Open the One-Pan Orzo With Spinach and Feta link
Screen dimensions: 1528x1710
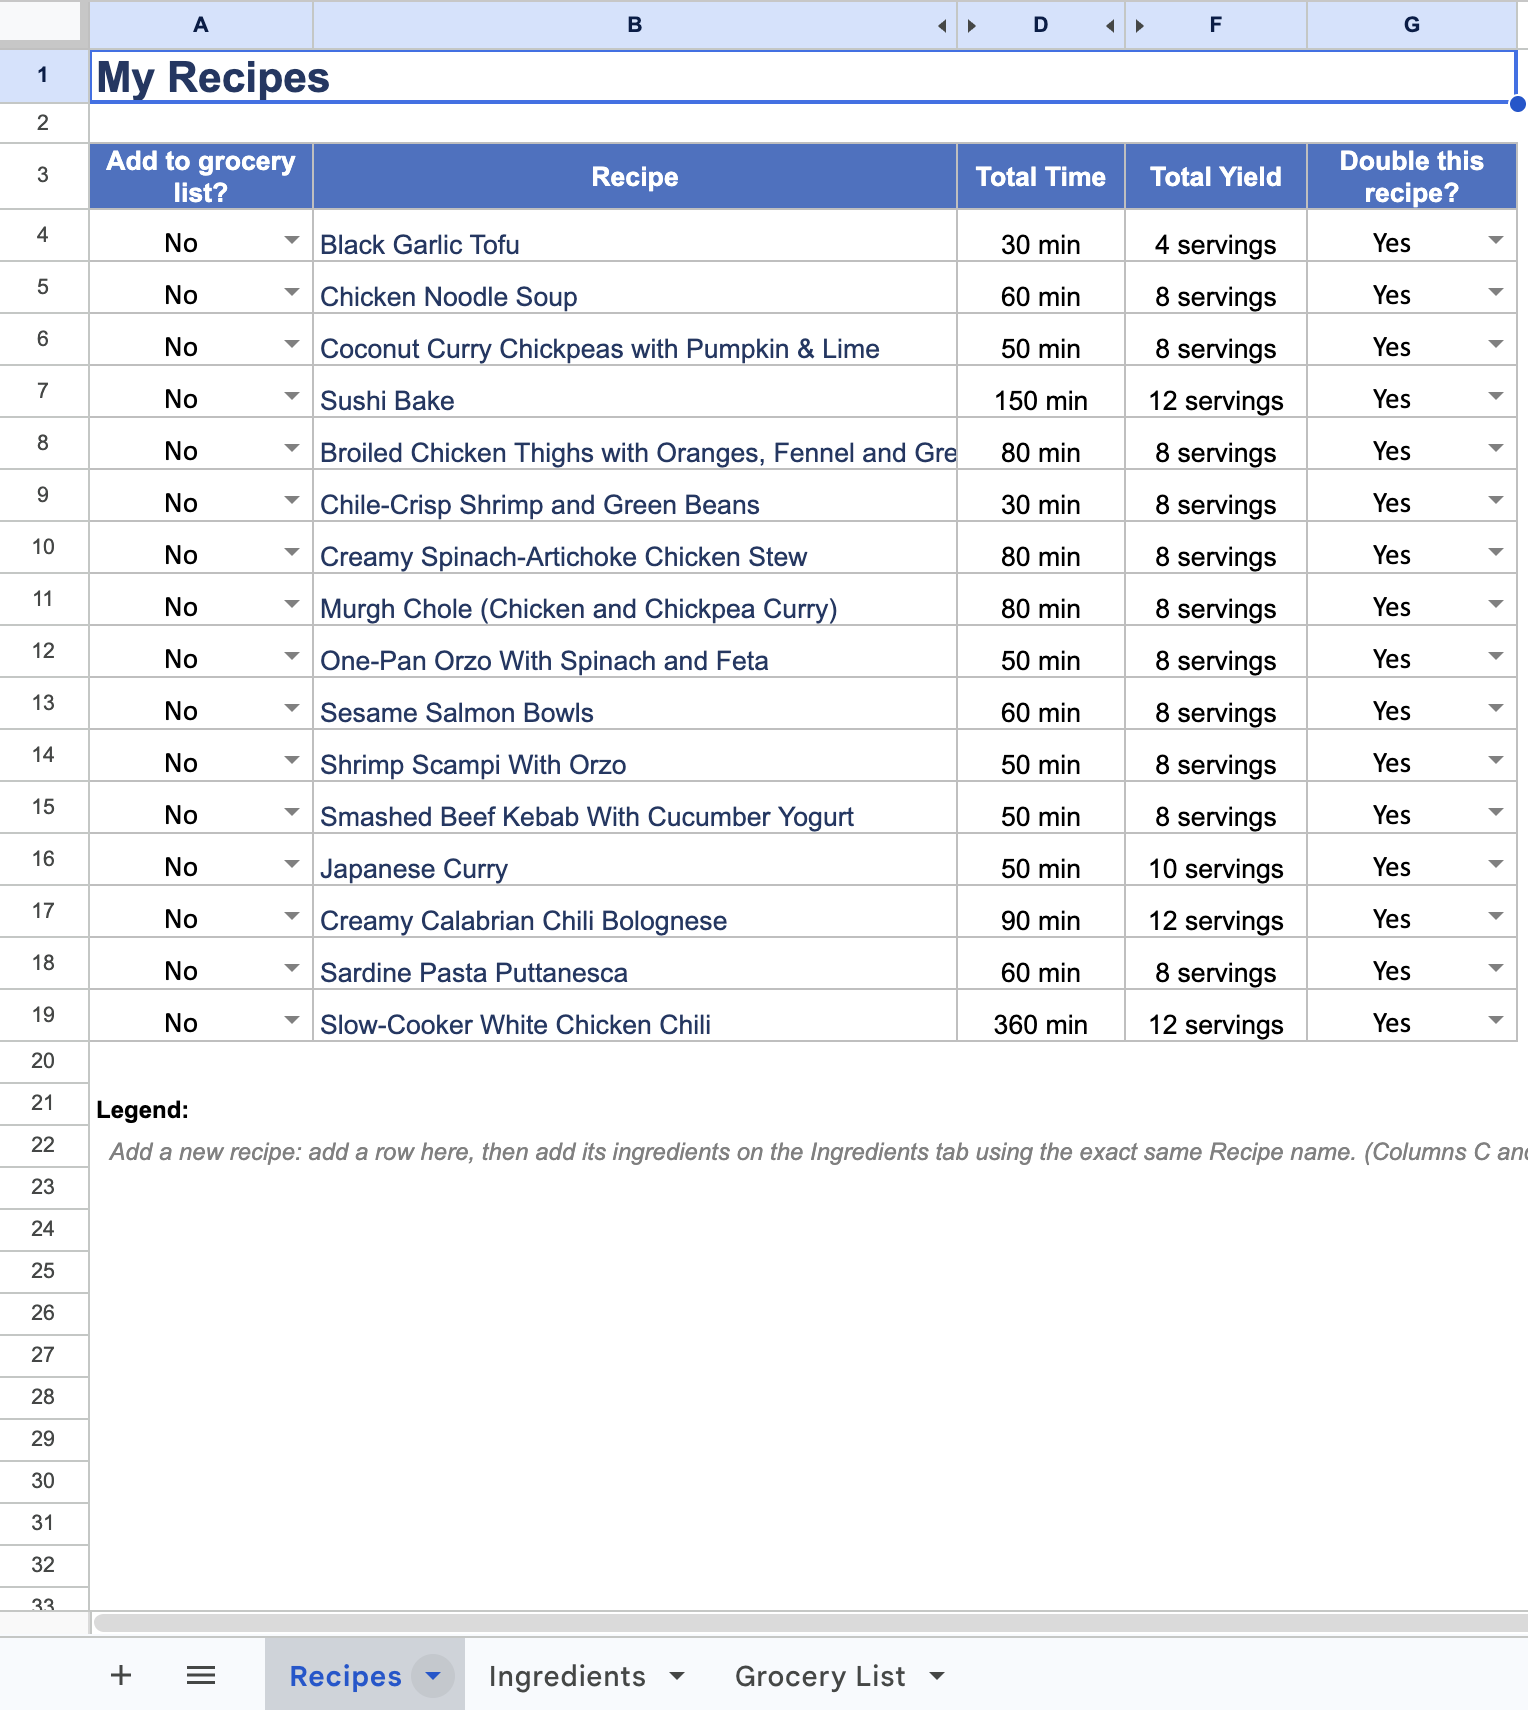(x=544, y=661)
